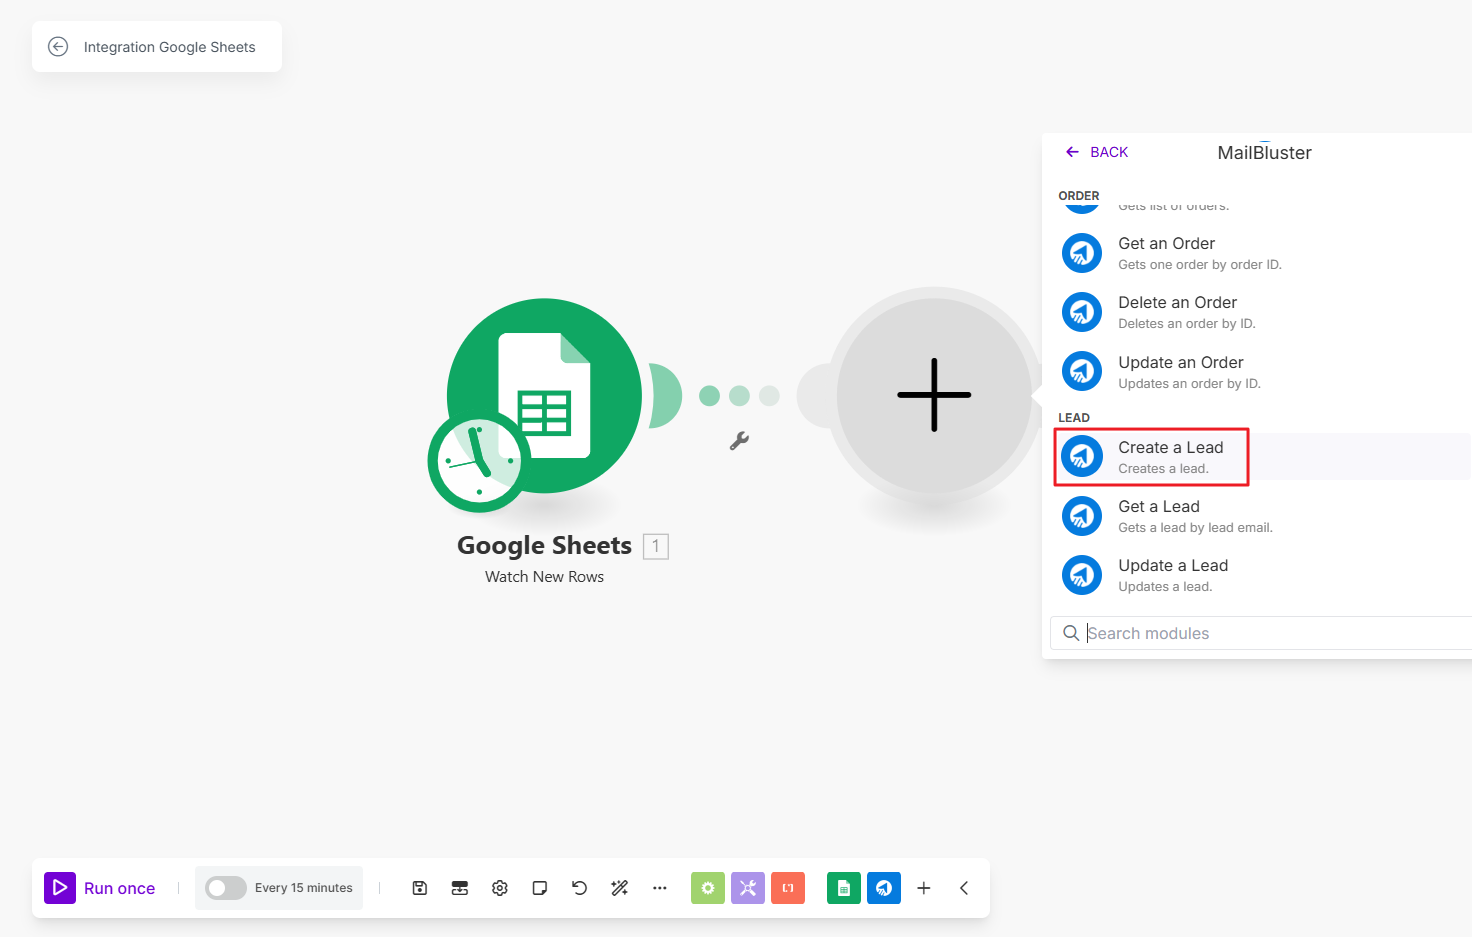Click the green flow control icon
The image size is (1472, 937).
coord(708,888)
